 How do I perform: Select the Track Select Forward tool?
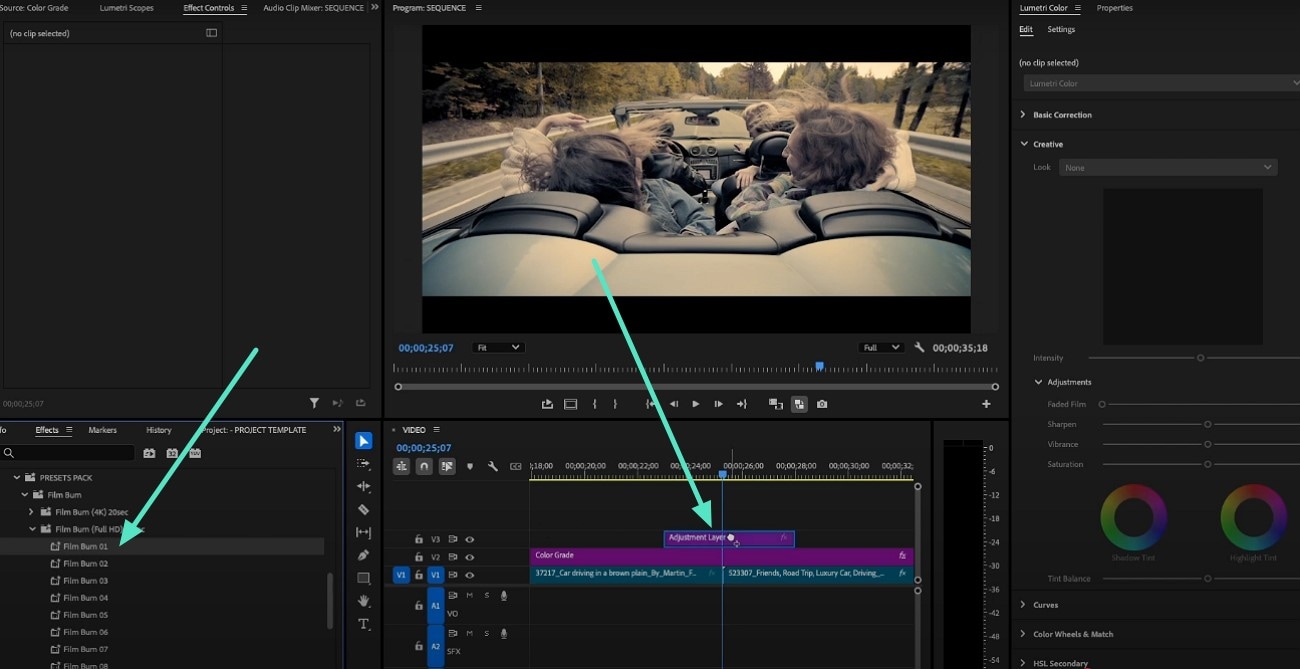(363, 463)
